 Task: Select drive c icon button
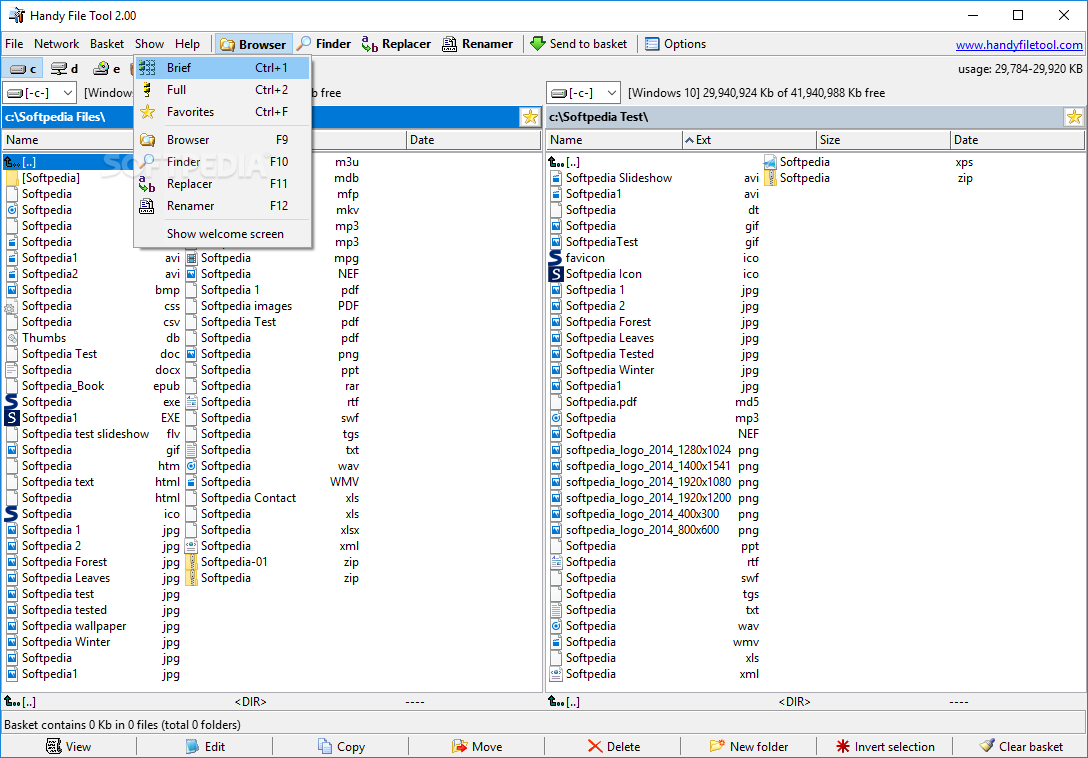tap(23, 69)
